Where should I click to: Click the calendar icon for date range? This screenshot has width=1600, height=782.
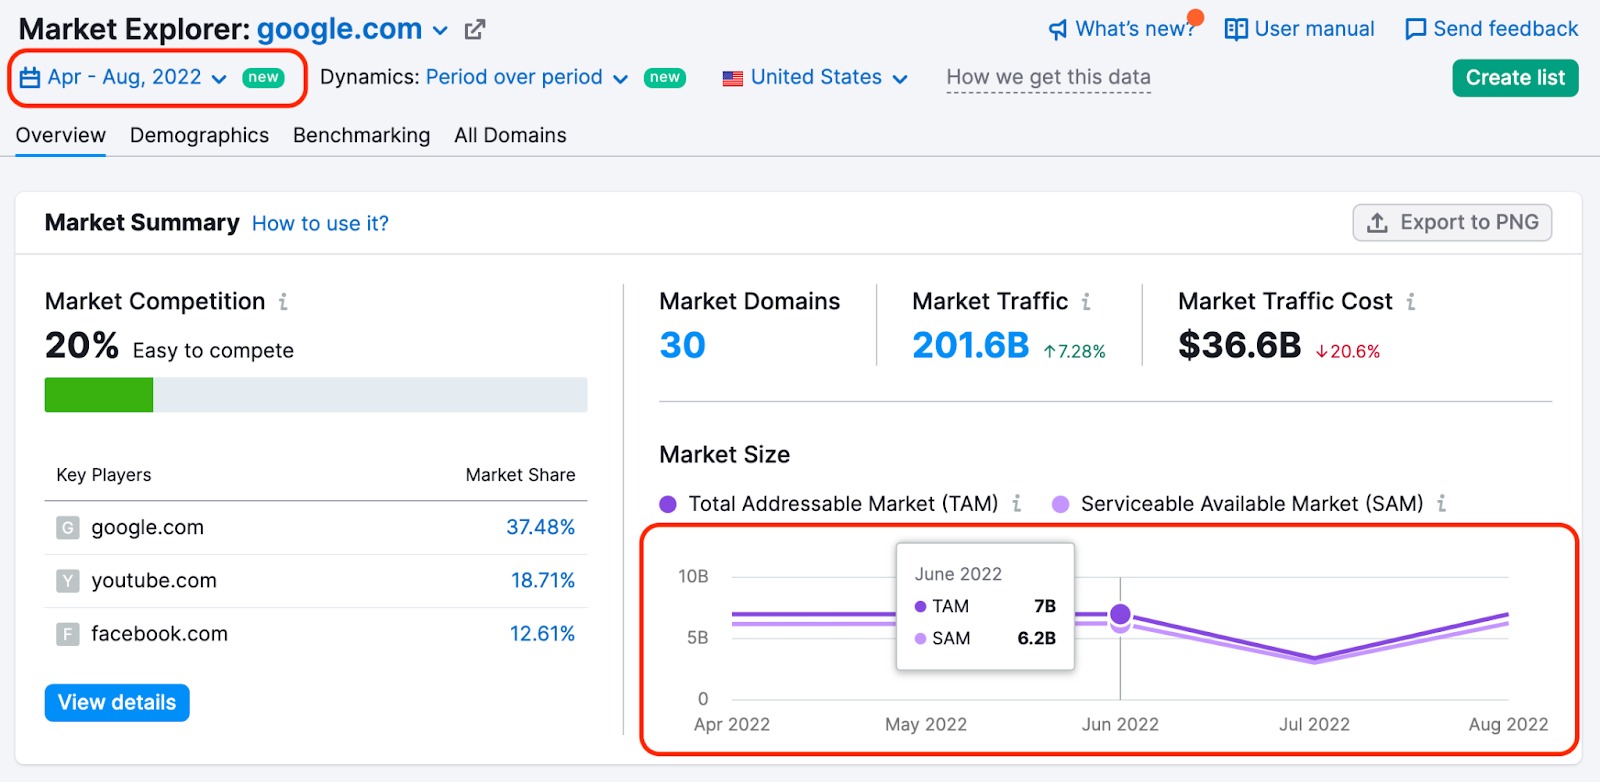30,78
